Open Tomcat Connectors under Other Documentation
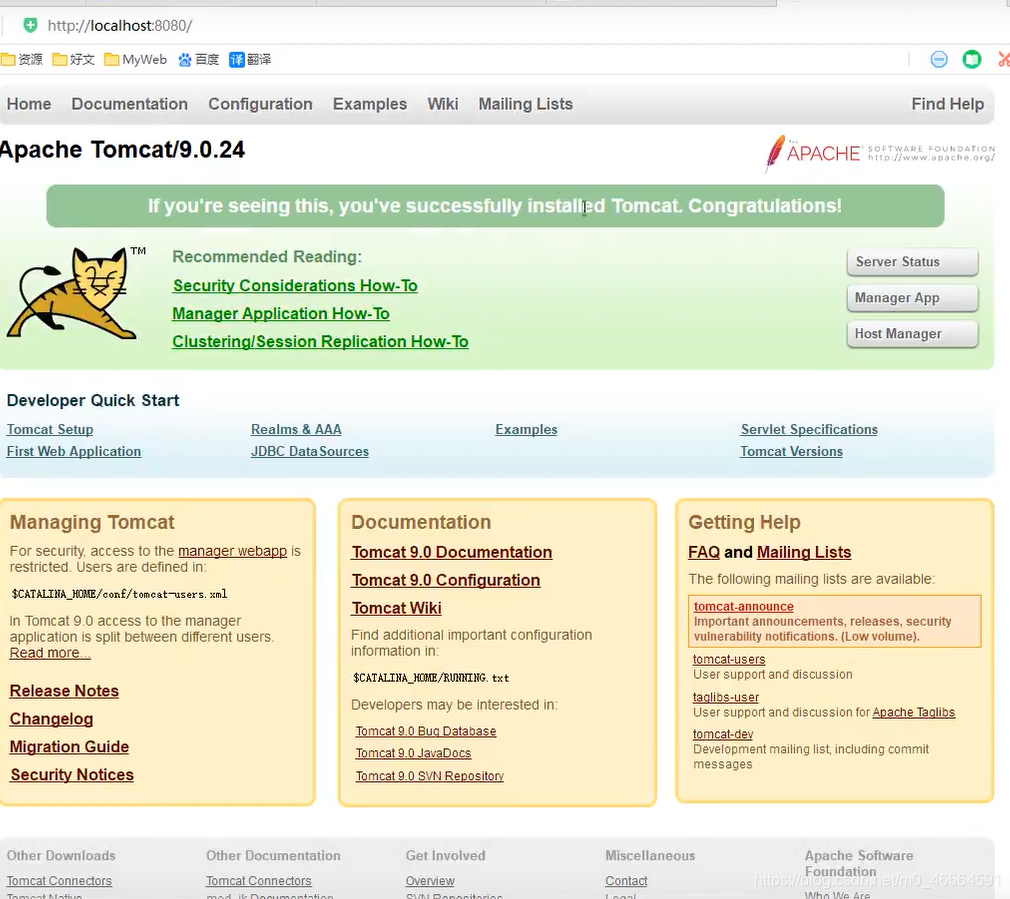The width and height of the screenshot is (1010, 899). (258, 881)
